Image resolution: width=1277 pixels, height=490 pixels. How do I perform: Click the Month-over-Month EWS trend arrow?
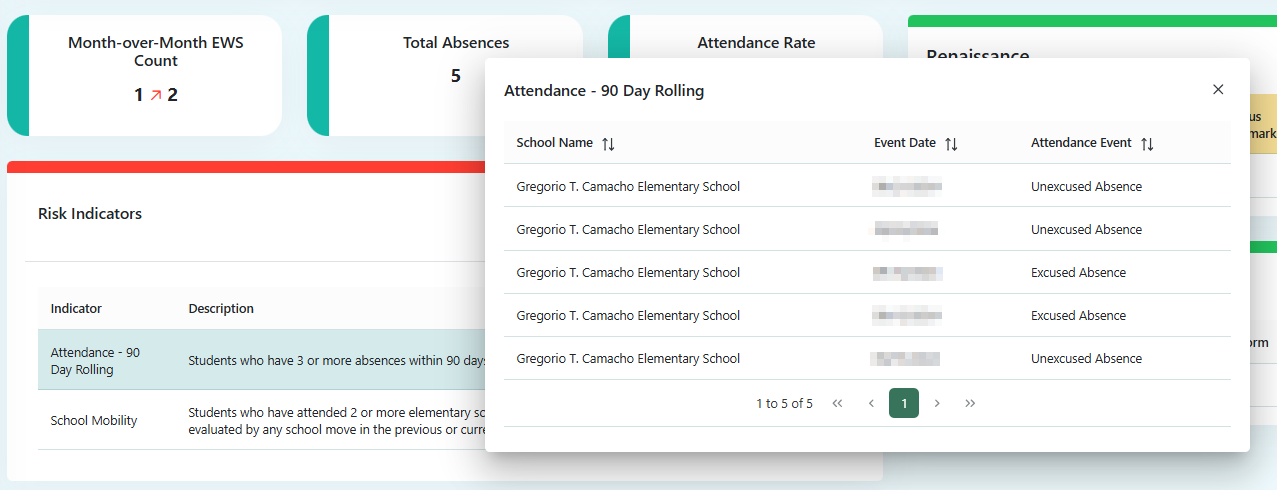pos(156,96)
